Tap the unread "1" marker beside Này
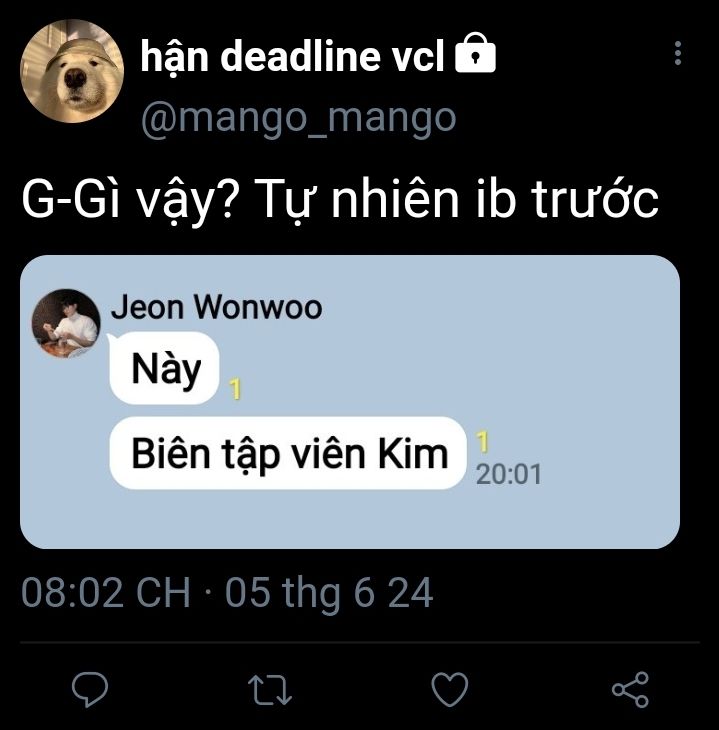The height and width of the screenshot is (730, 719). tap(236, 389)
